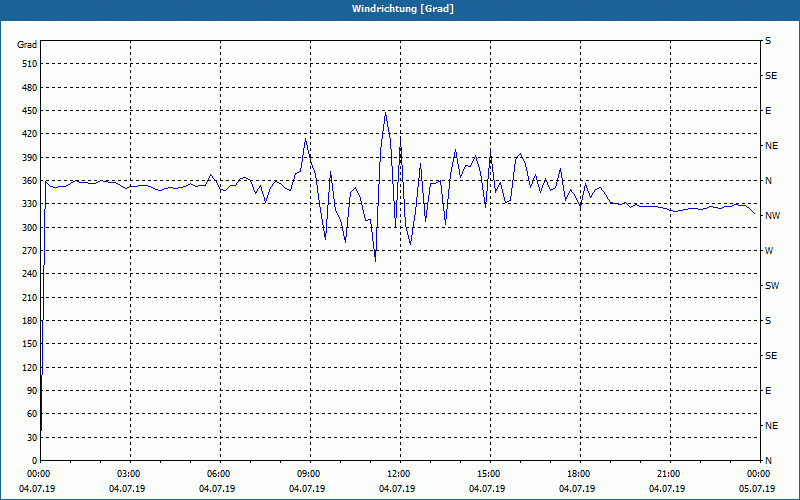Select the 90 degree axis label
800x500 pixels.
click(x=32, y=391)
